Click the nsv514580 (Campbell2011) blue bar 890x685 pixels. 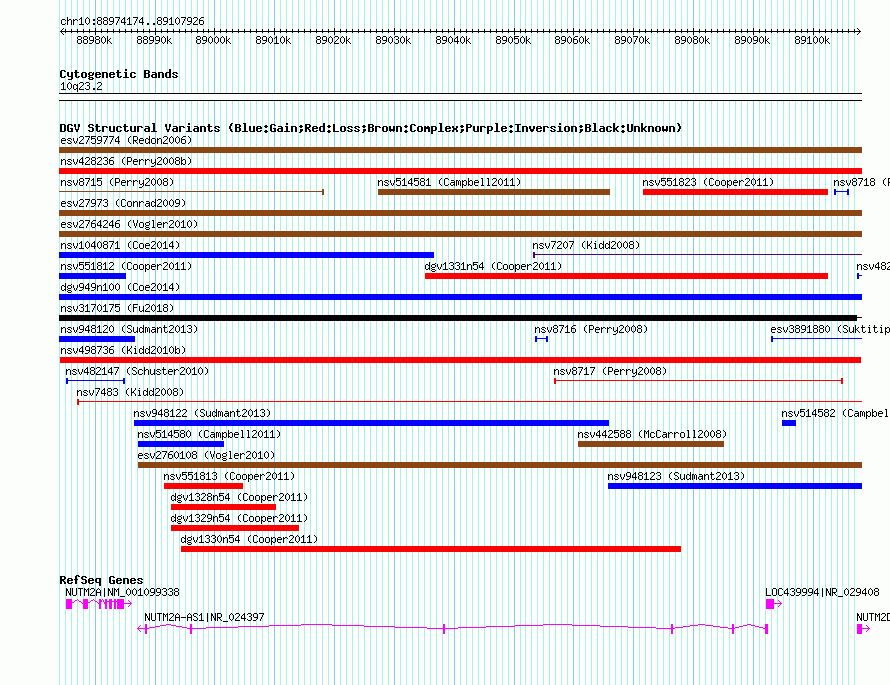[x=181, y=444]
